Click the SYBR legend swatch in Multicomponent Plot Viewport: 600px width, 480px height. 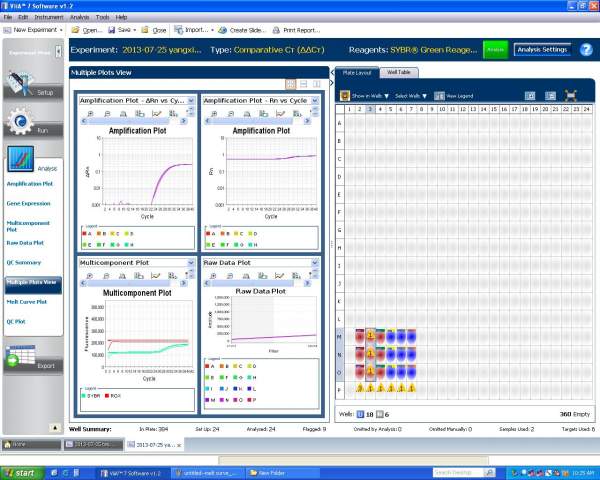tap(83, 395)
